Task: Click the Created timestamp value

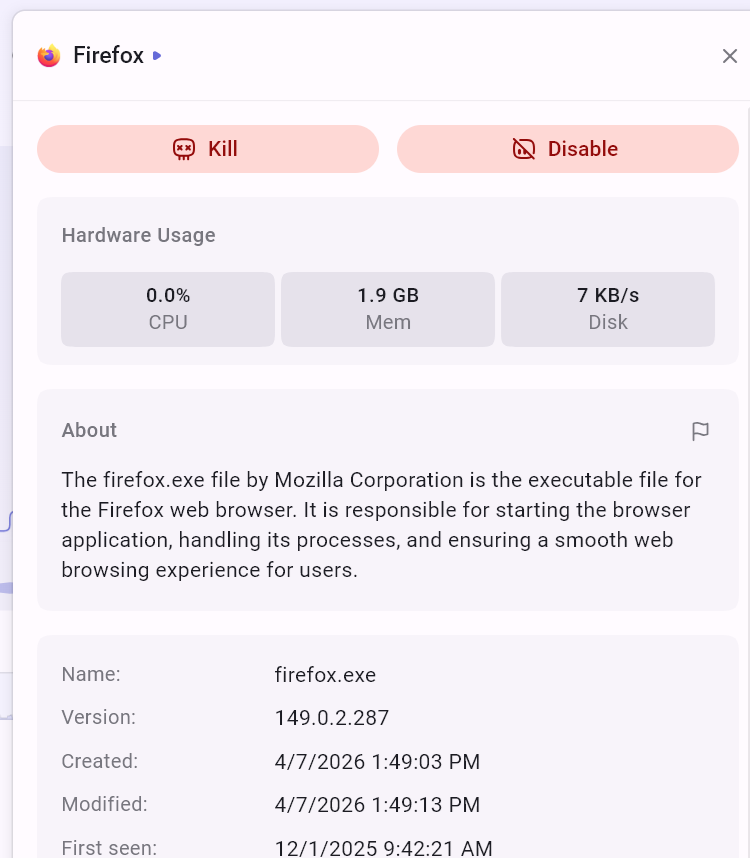Action: [x=377, y=762]
